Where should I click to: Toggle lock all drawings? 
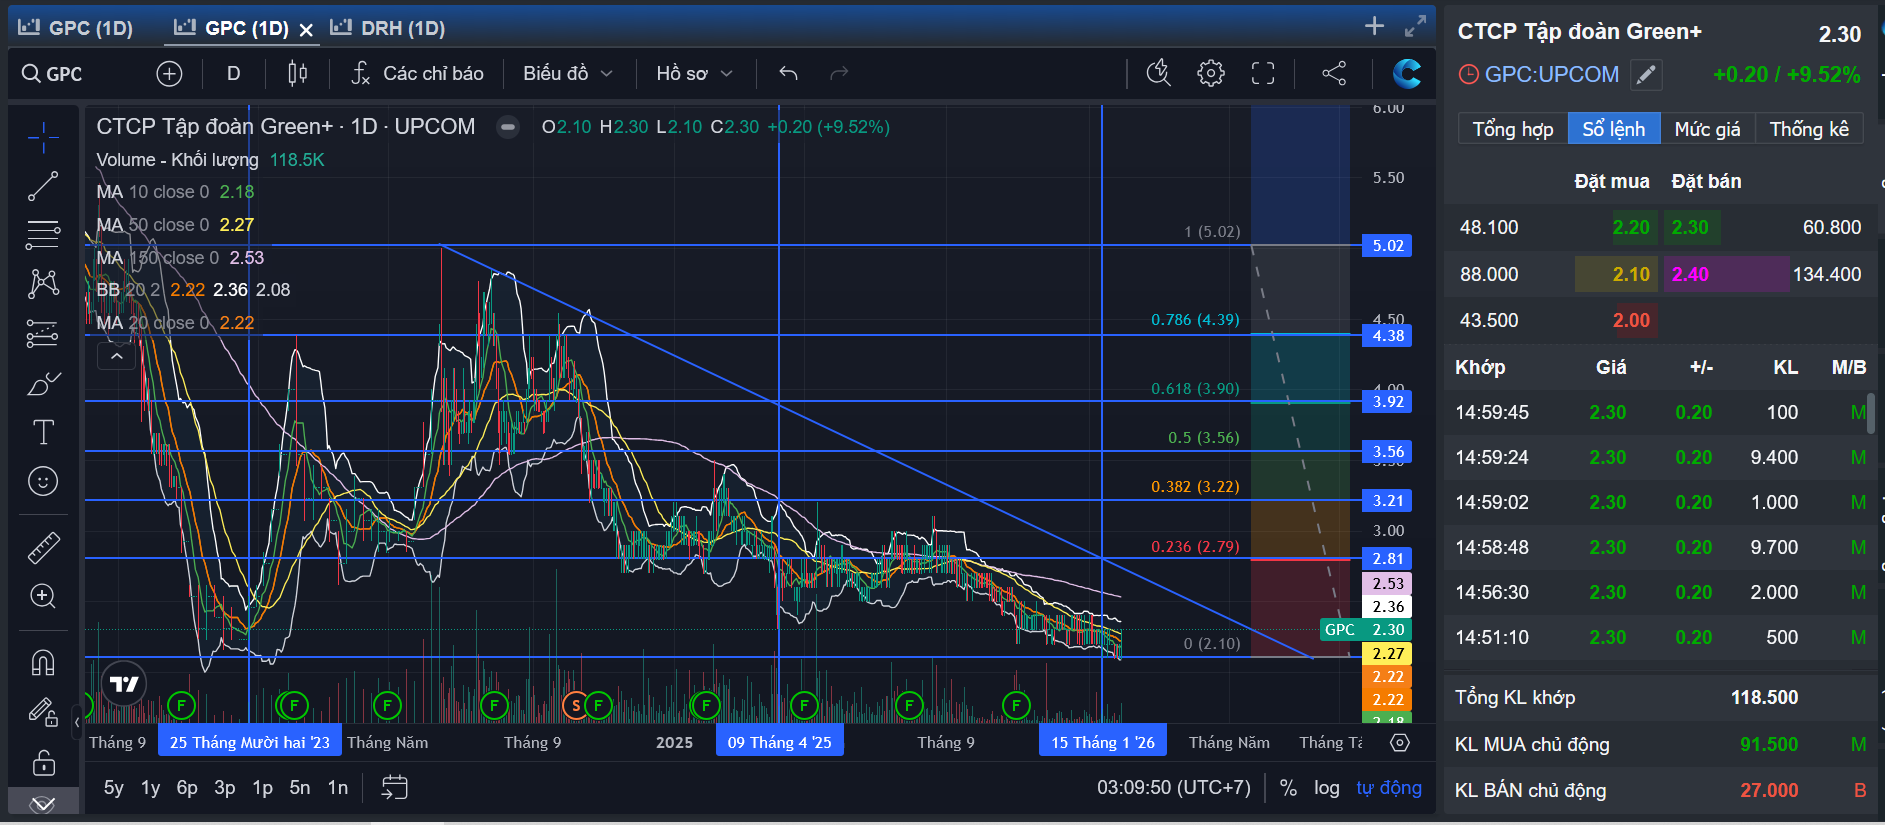pos(43,762)
